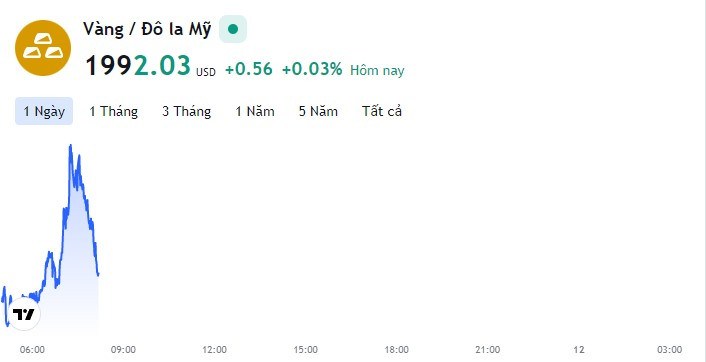
Task: Click the +0.03% percent change
Action: 312,69
